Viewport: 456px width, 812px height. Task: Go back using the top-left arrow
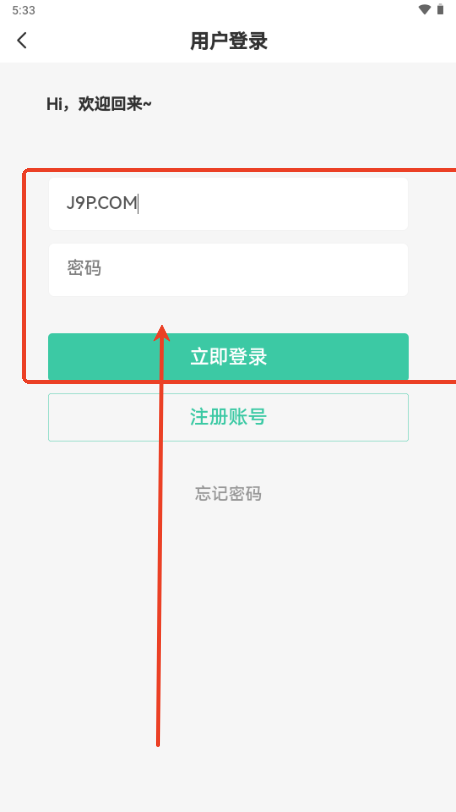pyautogui.click(x=22, y=40)
